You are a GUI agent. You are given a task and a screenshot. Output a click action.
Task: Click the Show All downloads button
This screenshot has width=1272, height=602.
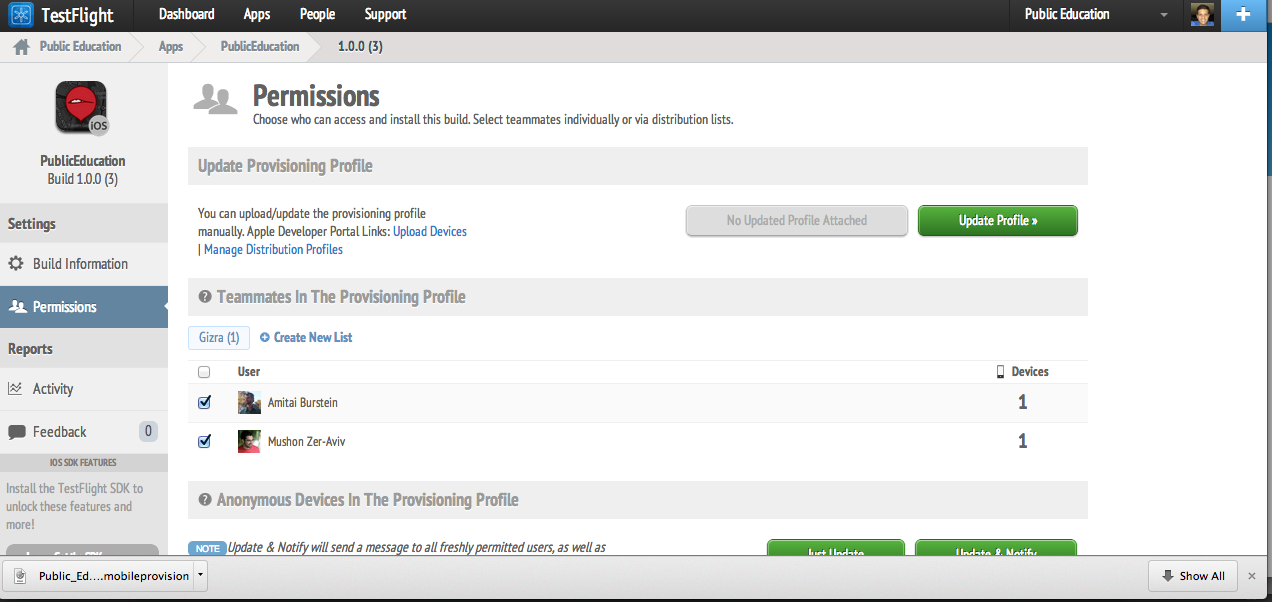coord(1194,576)
